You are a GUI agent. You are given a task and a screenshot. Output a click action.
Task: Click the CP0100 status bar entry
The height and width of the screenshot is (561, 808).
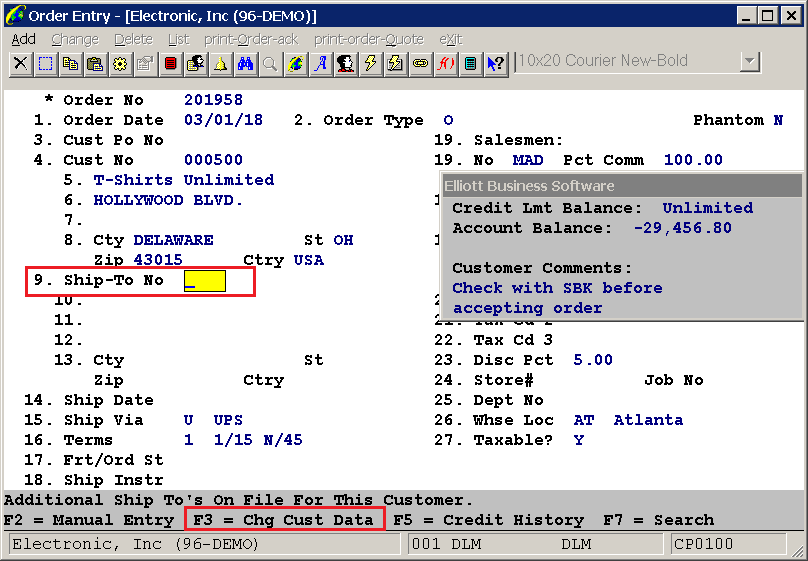729,544
